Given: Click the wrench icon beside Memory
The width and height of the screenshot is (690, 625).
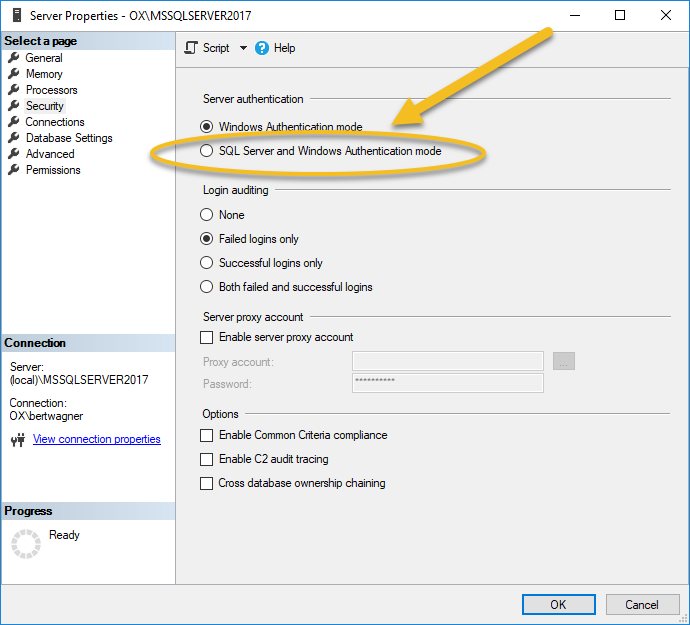Looking at the screenshot, I should [x=14, y=74].
